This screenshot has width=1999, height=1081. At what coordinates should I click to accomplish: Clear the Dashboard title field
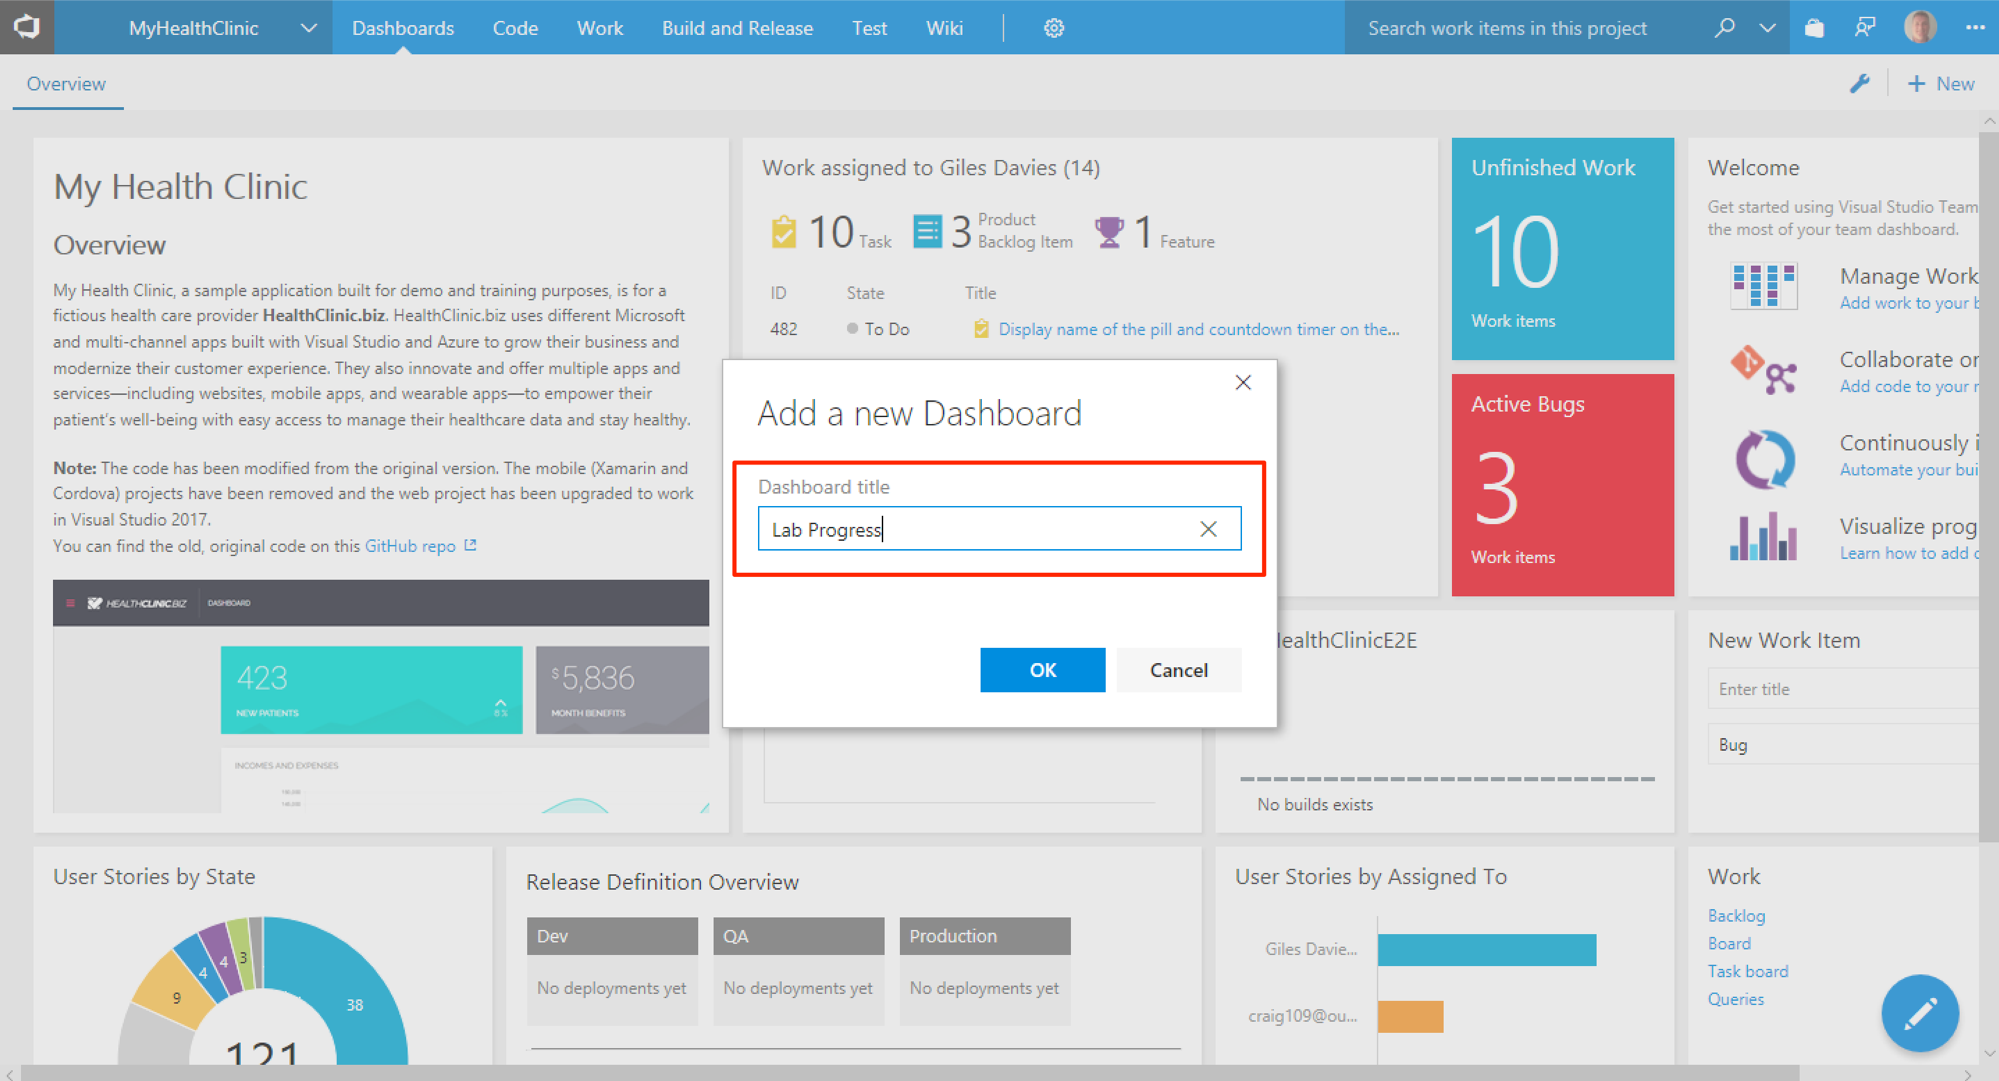[x=1208, y=529]
